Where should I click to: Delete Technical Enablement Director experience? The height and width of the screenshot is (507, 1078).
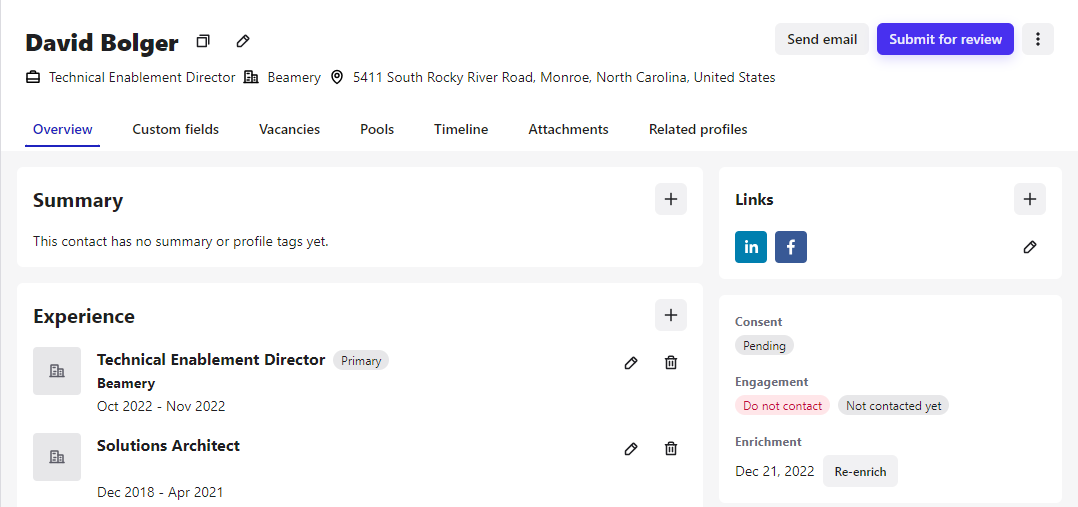pyautogui.click(x=671, y=363)
